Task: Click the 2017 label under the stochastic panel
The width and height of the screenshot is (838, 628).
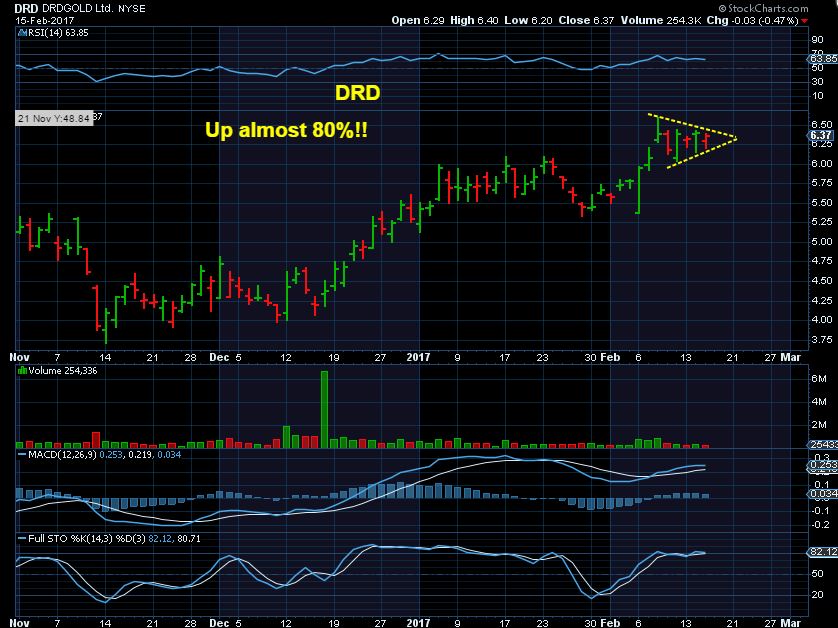Action: (x=418, y=623)
